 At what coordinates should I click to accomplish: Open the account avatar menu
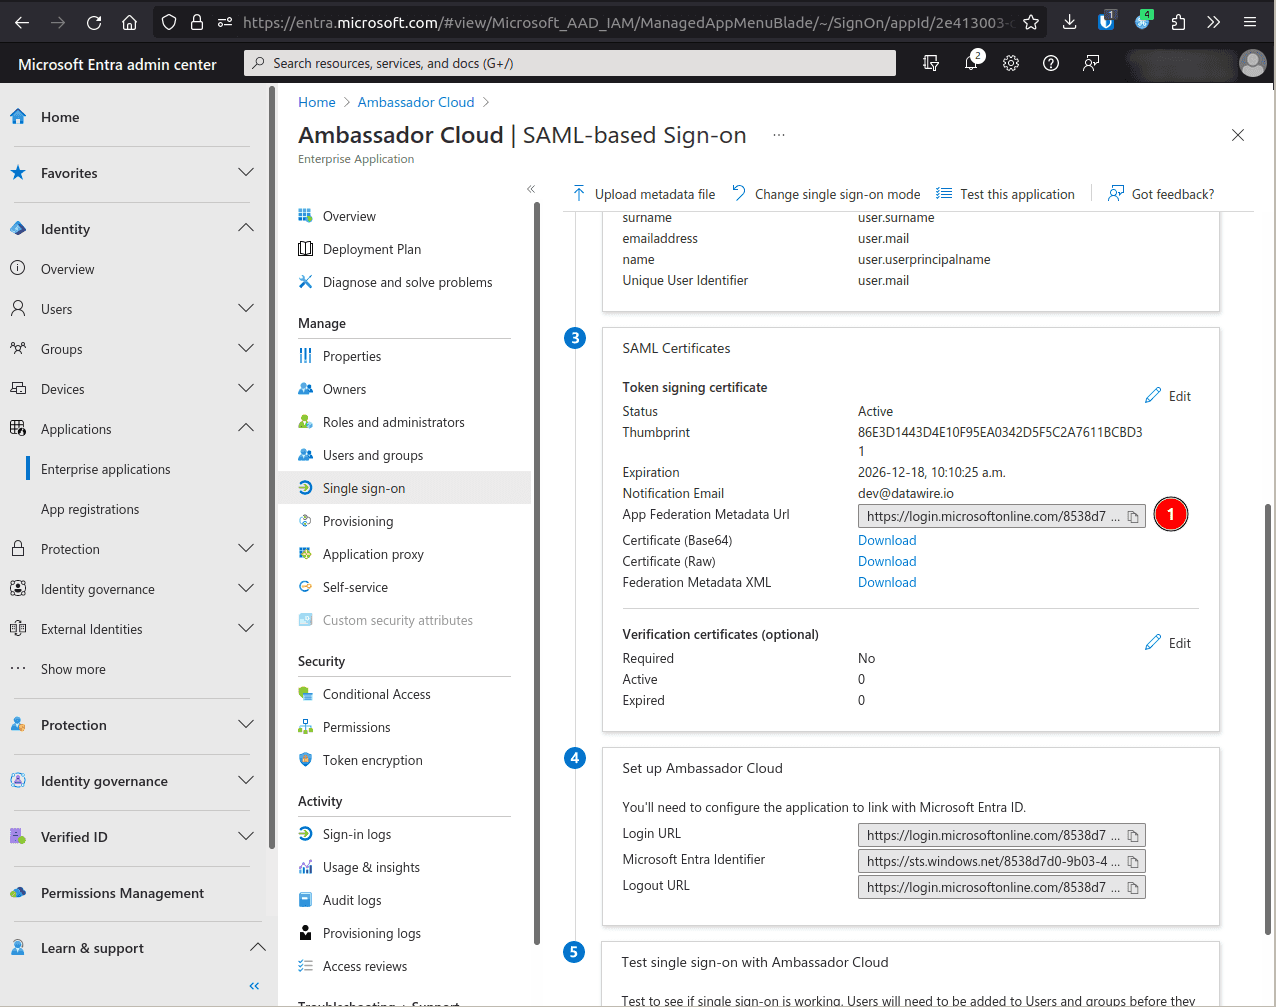(1252, 63)
